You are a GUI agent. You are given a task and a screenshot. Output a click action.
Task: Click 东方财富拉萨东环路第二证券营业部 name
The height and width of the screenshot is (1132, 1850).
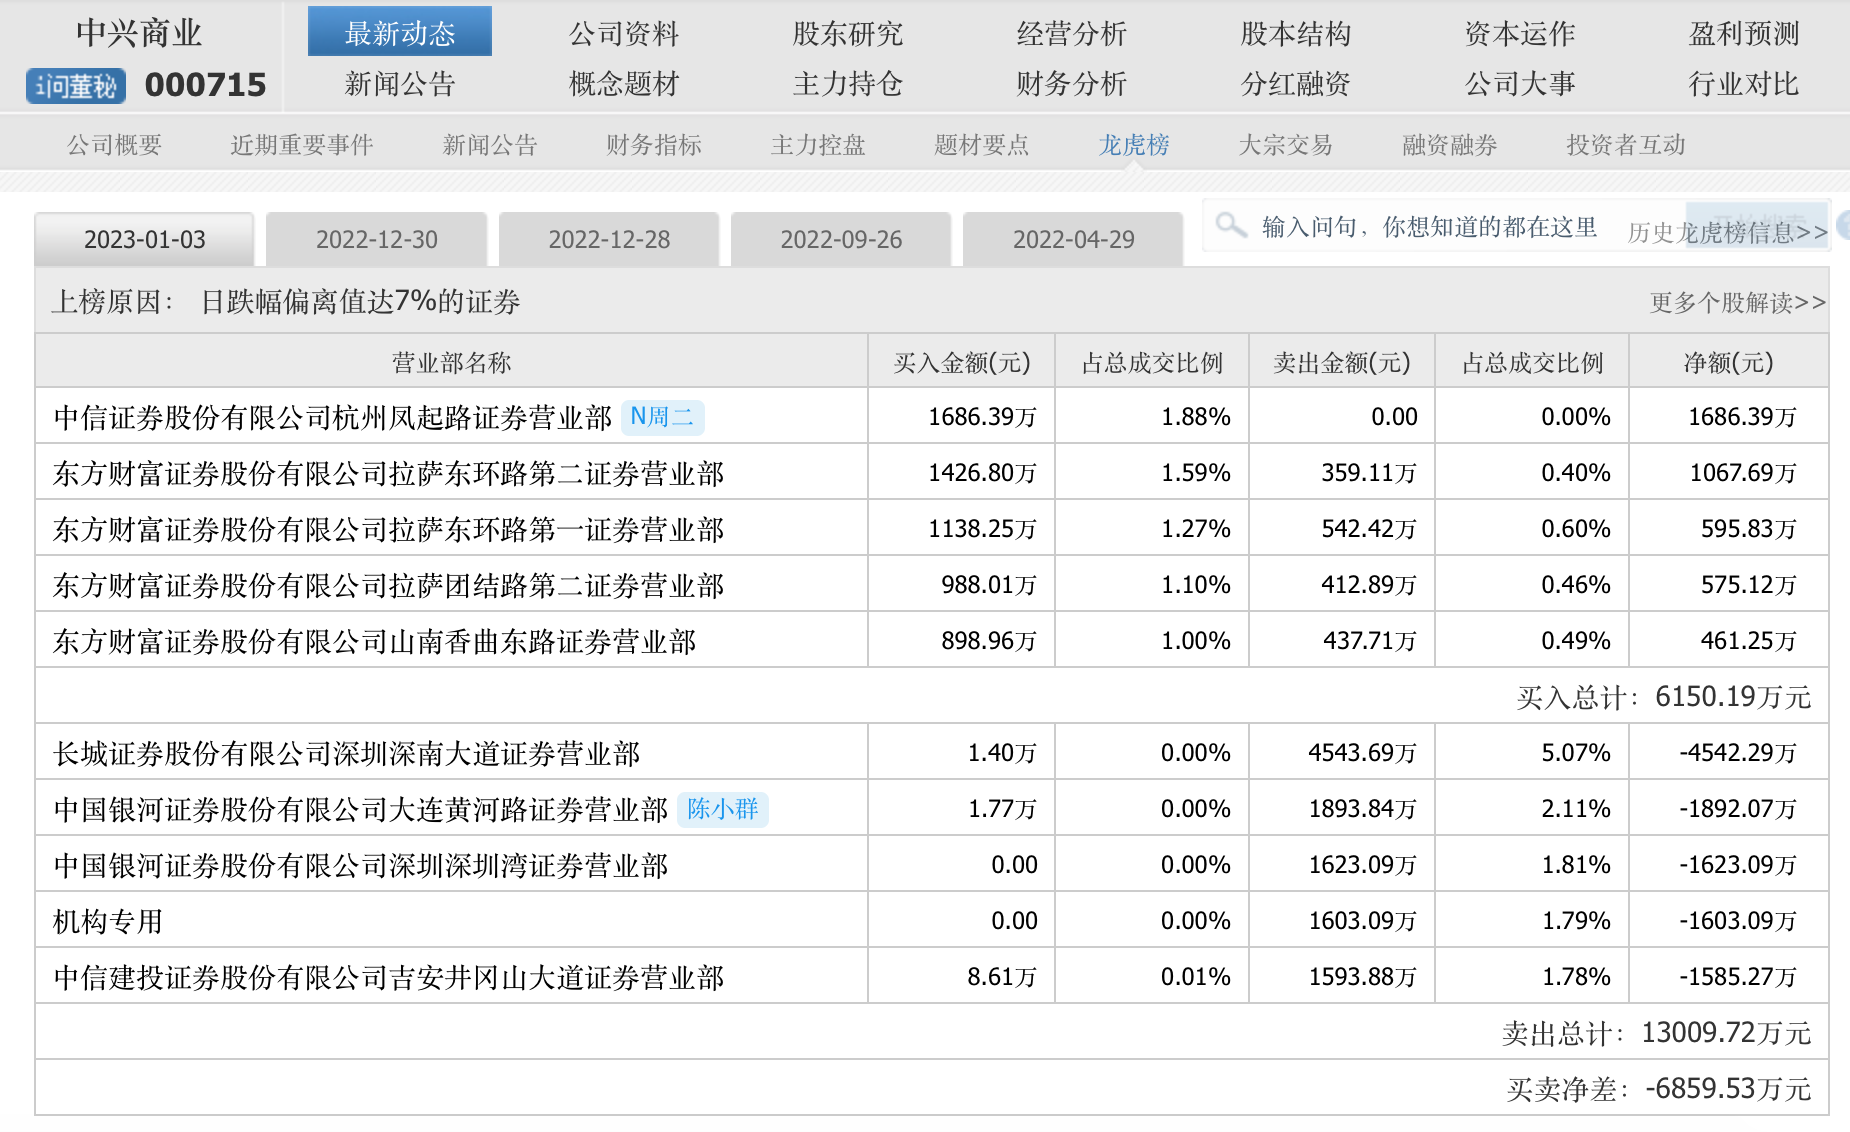tap(388, 473)
